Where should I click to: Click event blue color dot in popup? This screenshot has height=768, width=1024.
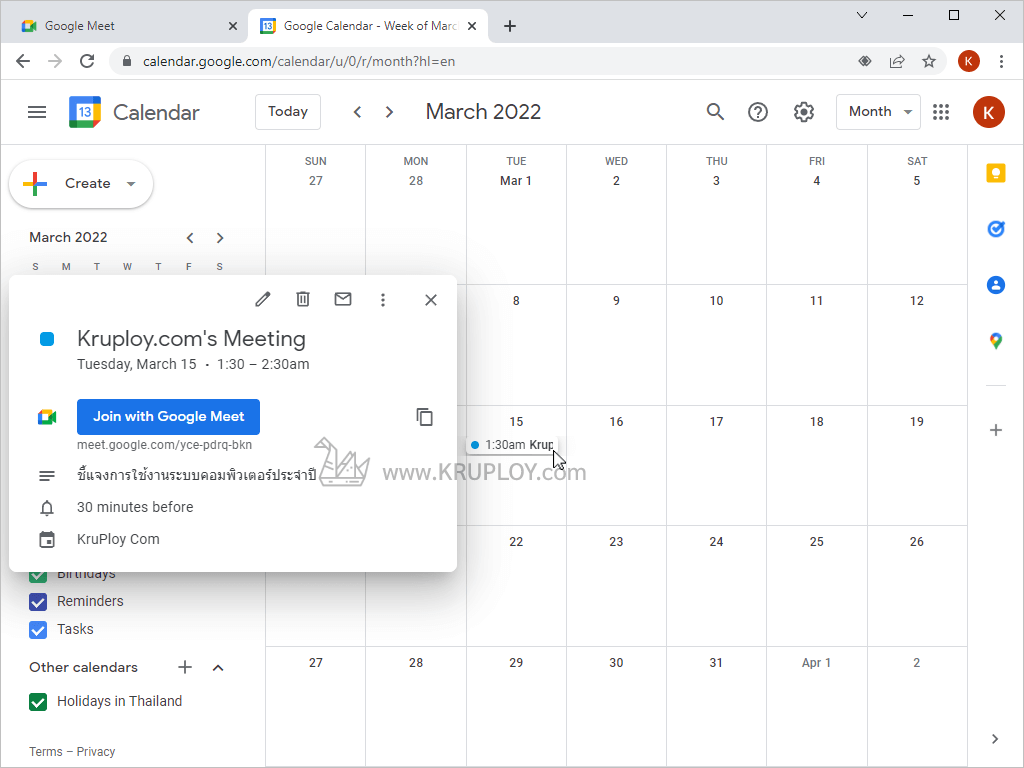(47, 339)
